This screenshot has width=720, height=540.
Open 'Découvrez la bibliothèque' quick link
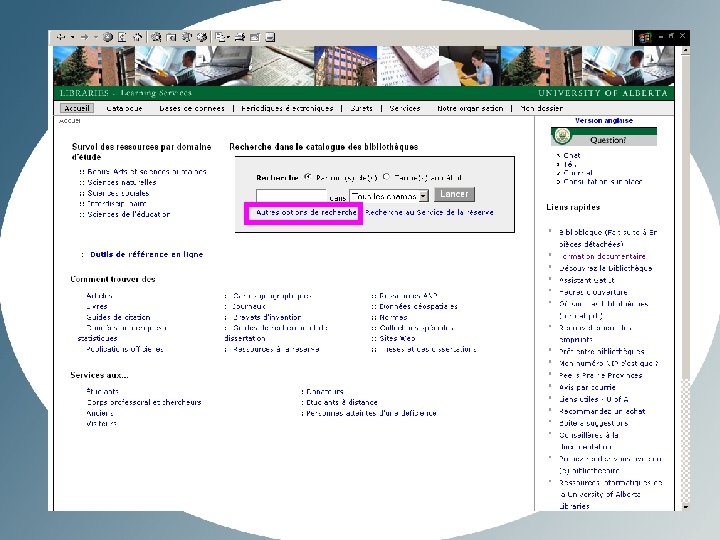tap(606, 268)
